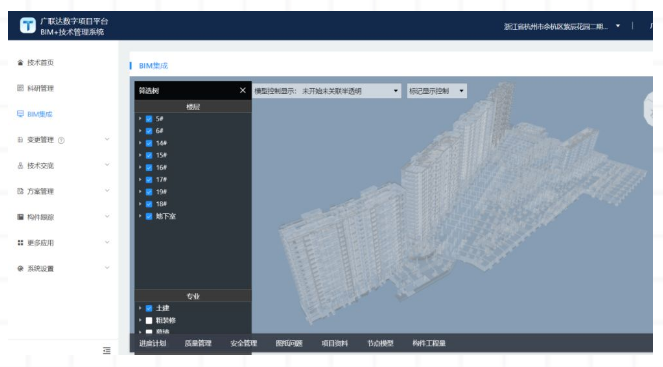This screenshot has width=663, height=367.
Task: Open the 项目资料 bottom tab
Action: pyautogui.click(x=334, y=343)
